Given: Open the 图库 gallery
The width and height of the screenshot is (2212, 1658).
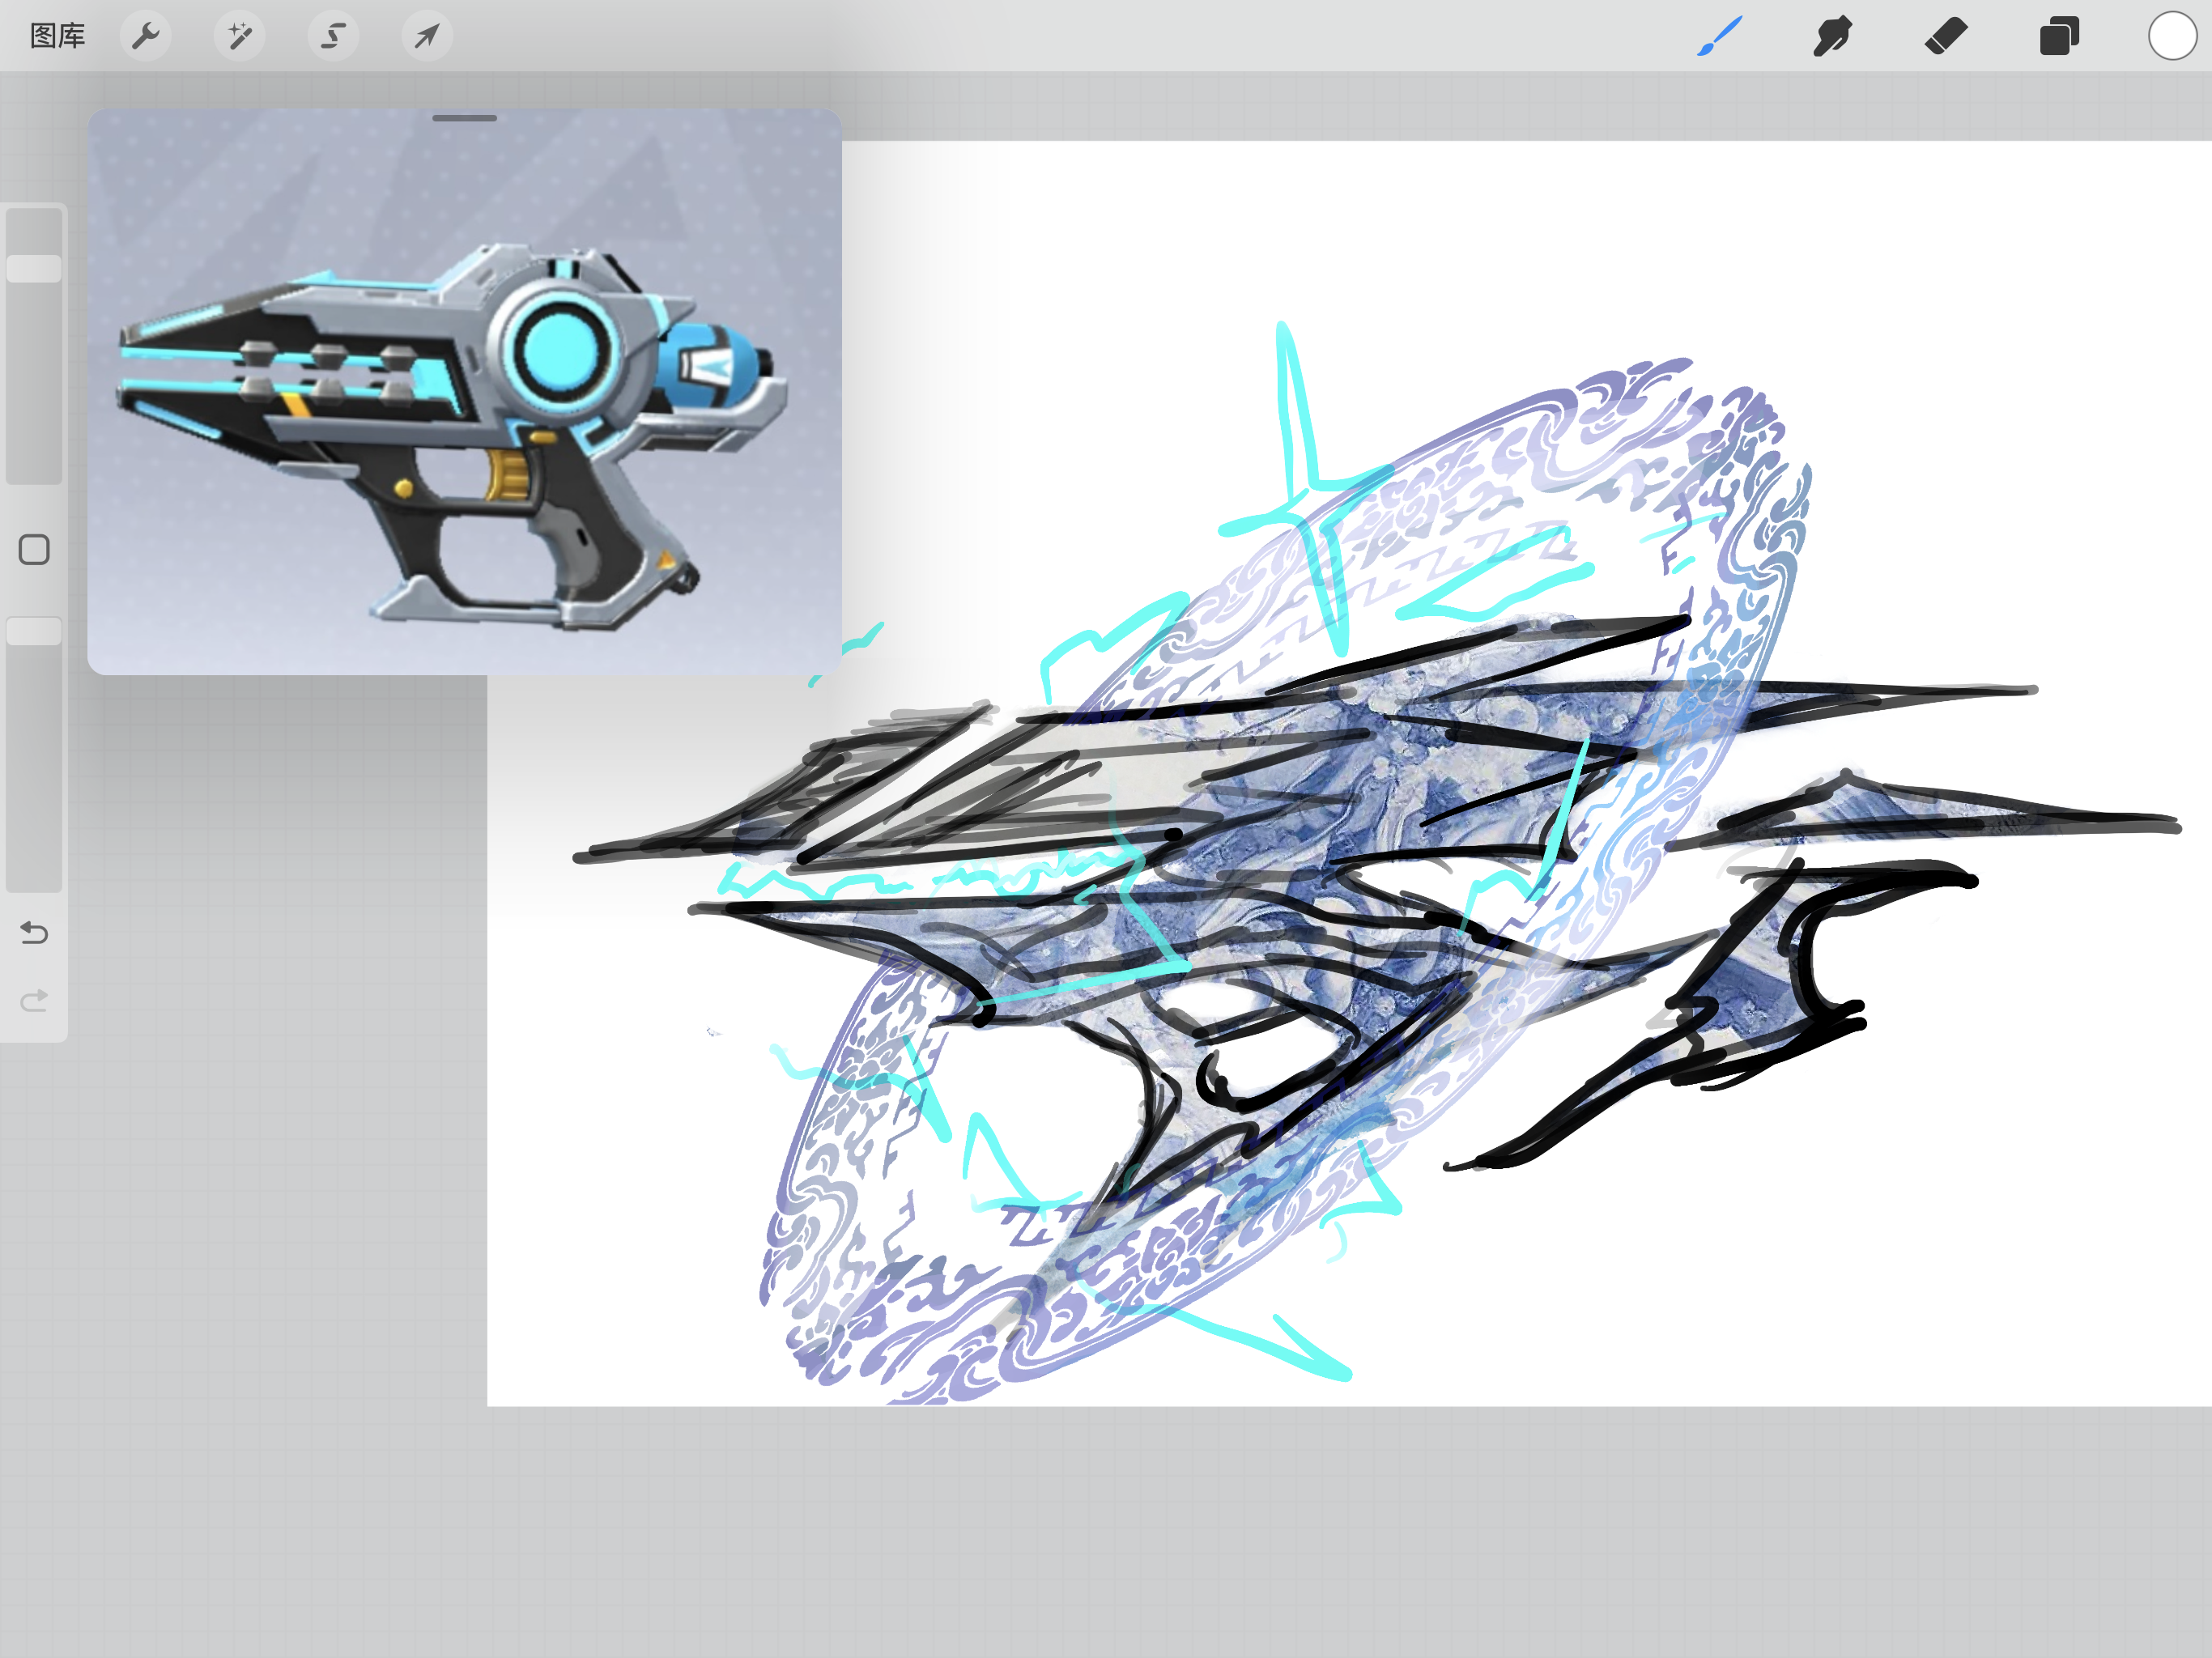Looking at the screenshot, I should click(x=57, y=36).
